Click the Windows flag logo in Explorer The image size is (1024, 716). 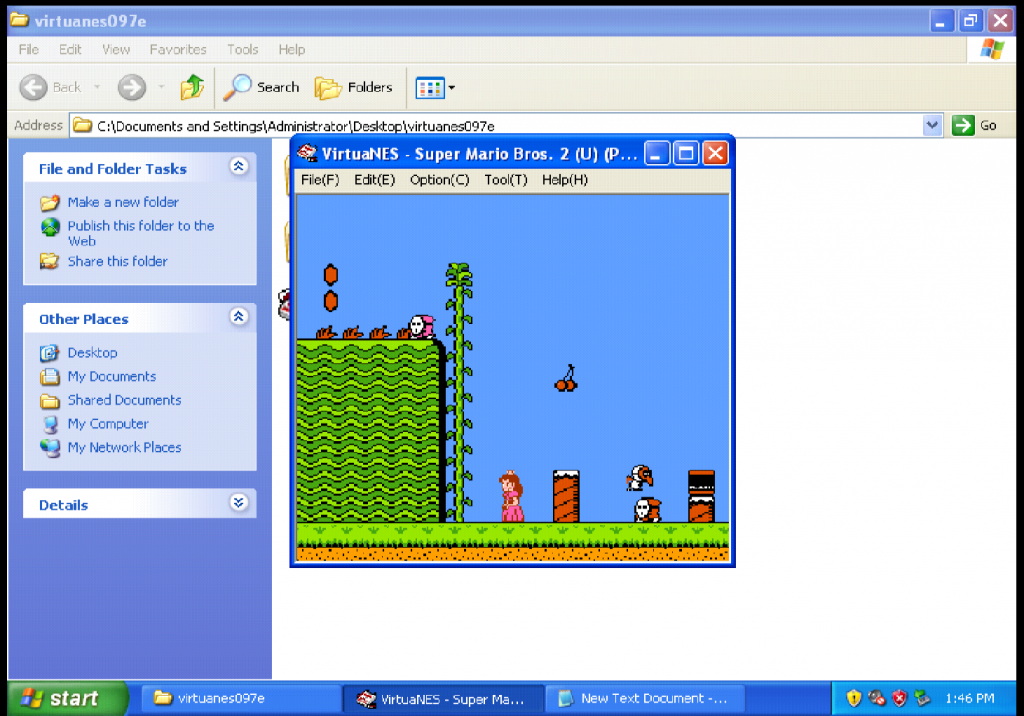(992, 49)
